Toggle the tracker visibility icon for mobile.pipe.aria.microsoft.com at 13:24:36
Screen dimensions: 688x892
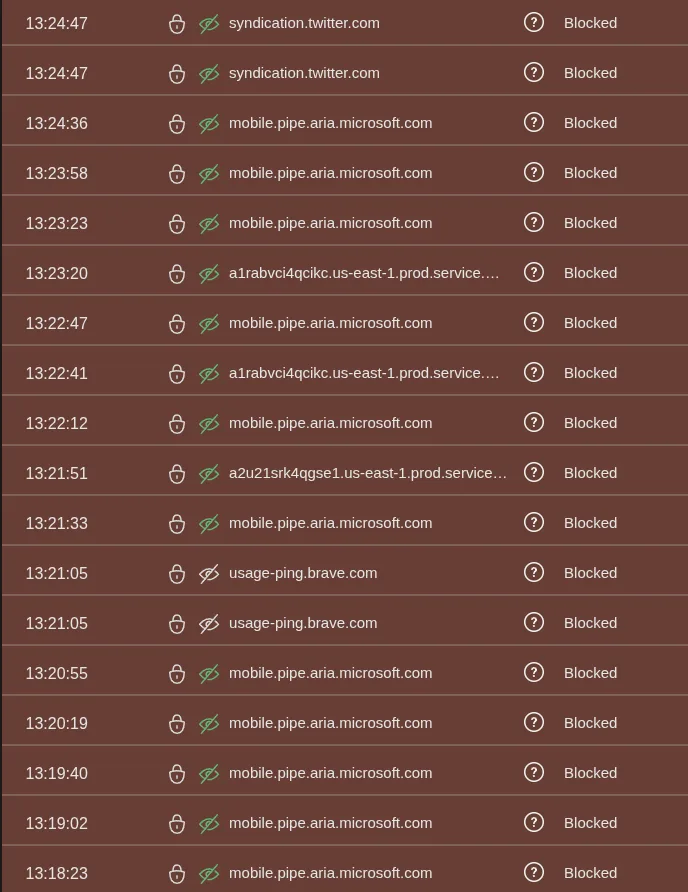pos(209,123)
